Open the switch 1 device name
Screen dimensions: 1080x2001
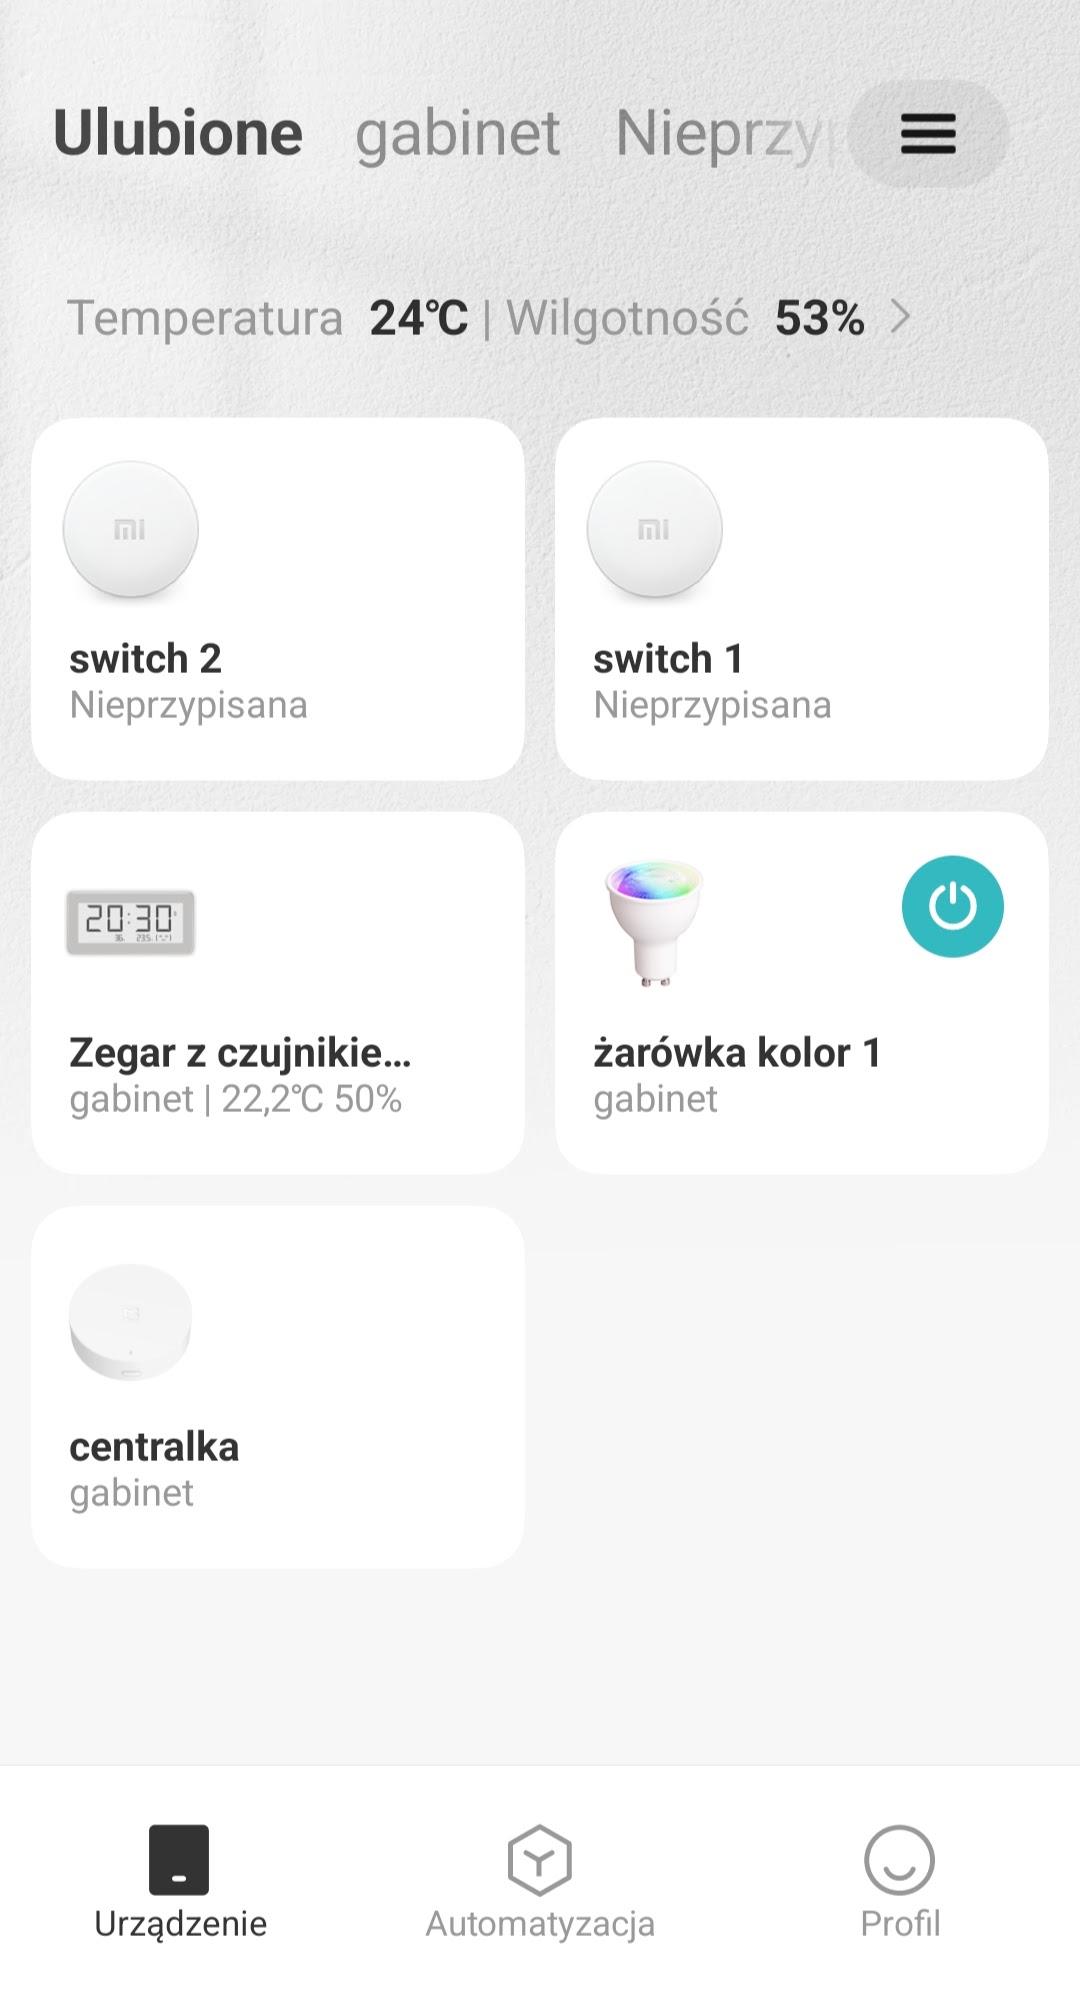click(668, 659)
